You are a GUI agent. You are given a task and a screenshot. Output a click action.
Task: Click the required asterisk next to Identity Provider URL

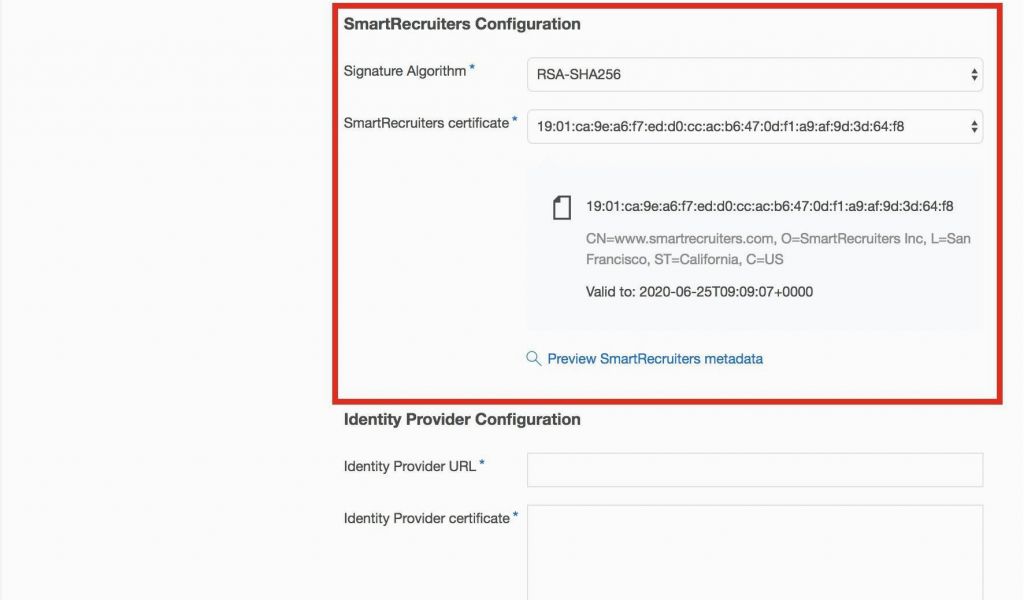482,463
